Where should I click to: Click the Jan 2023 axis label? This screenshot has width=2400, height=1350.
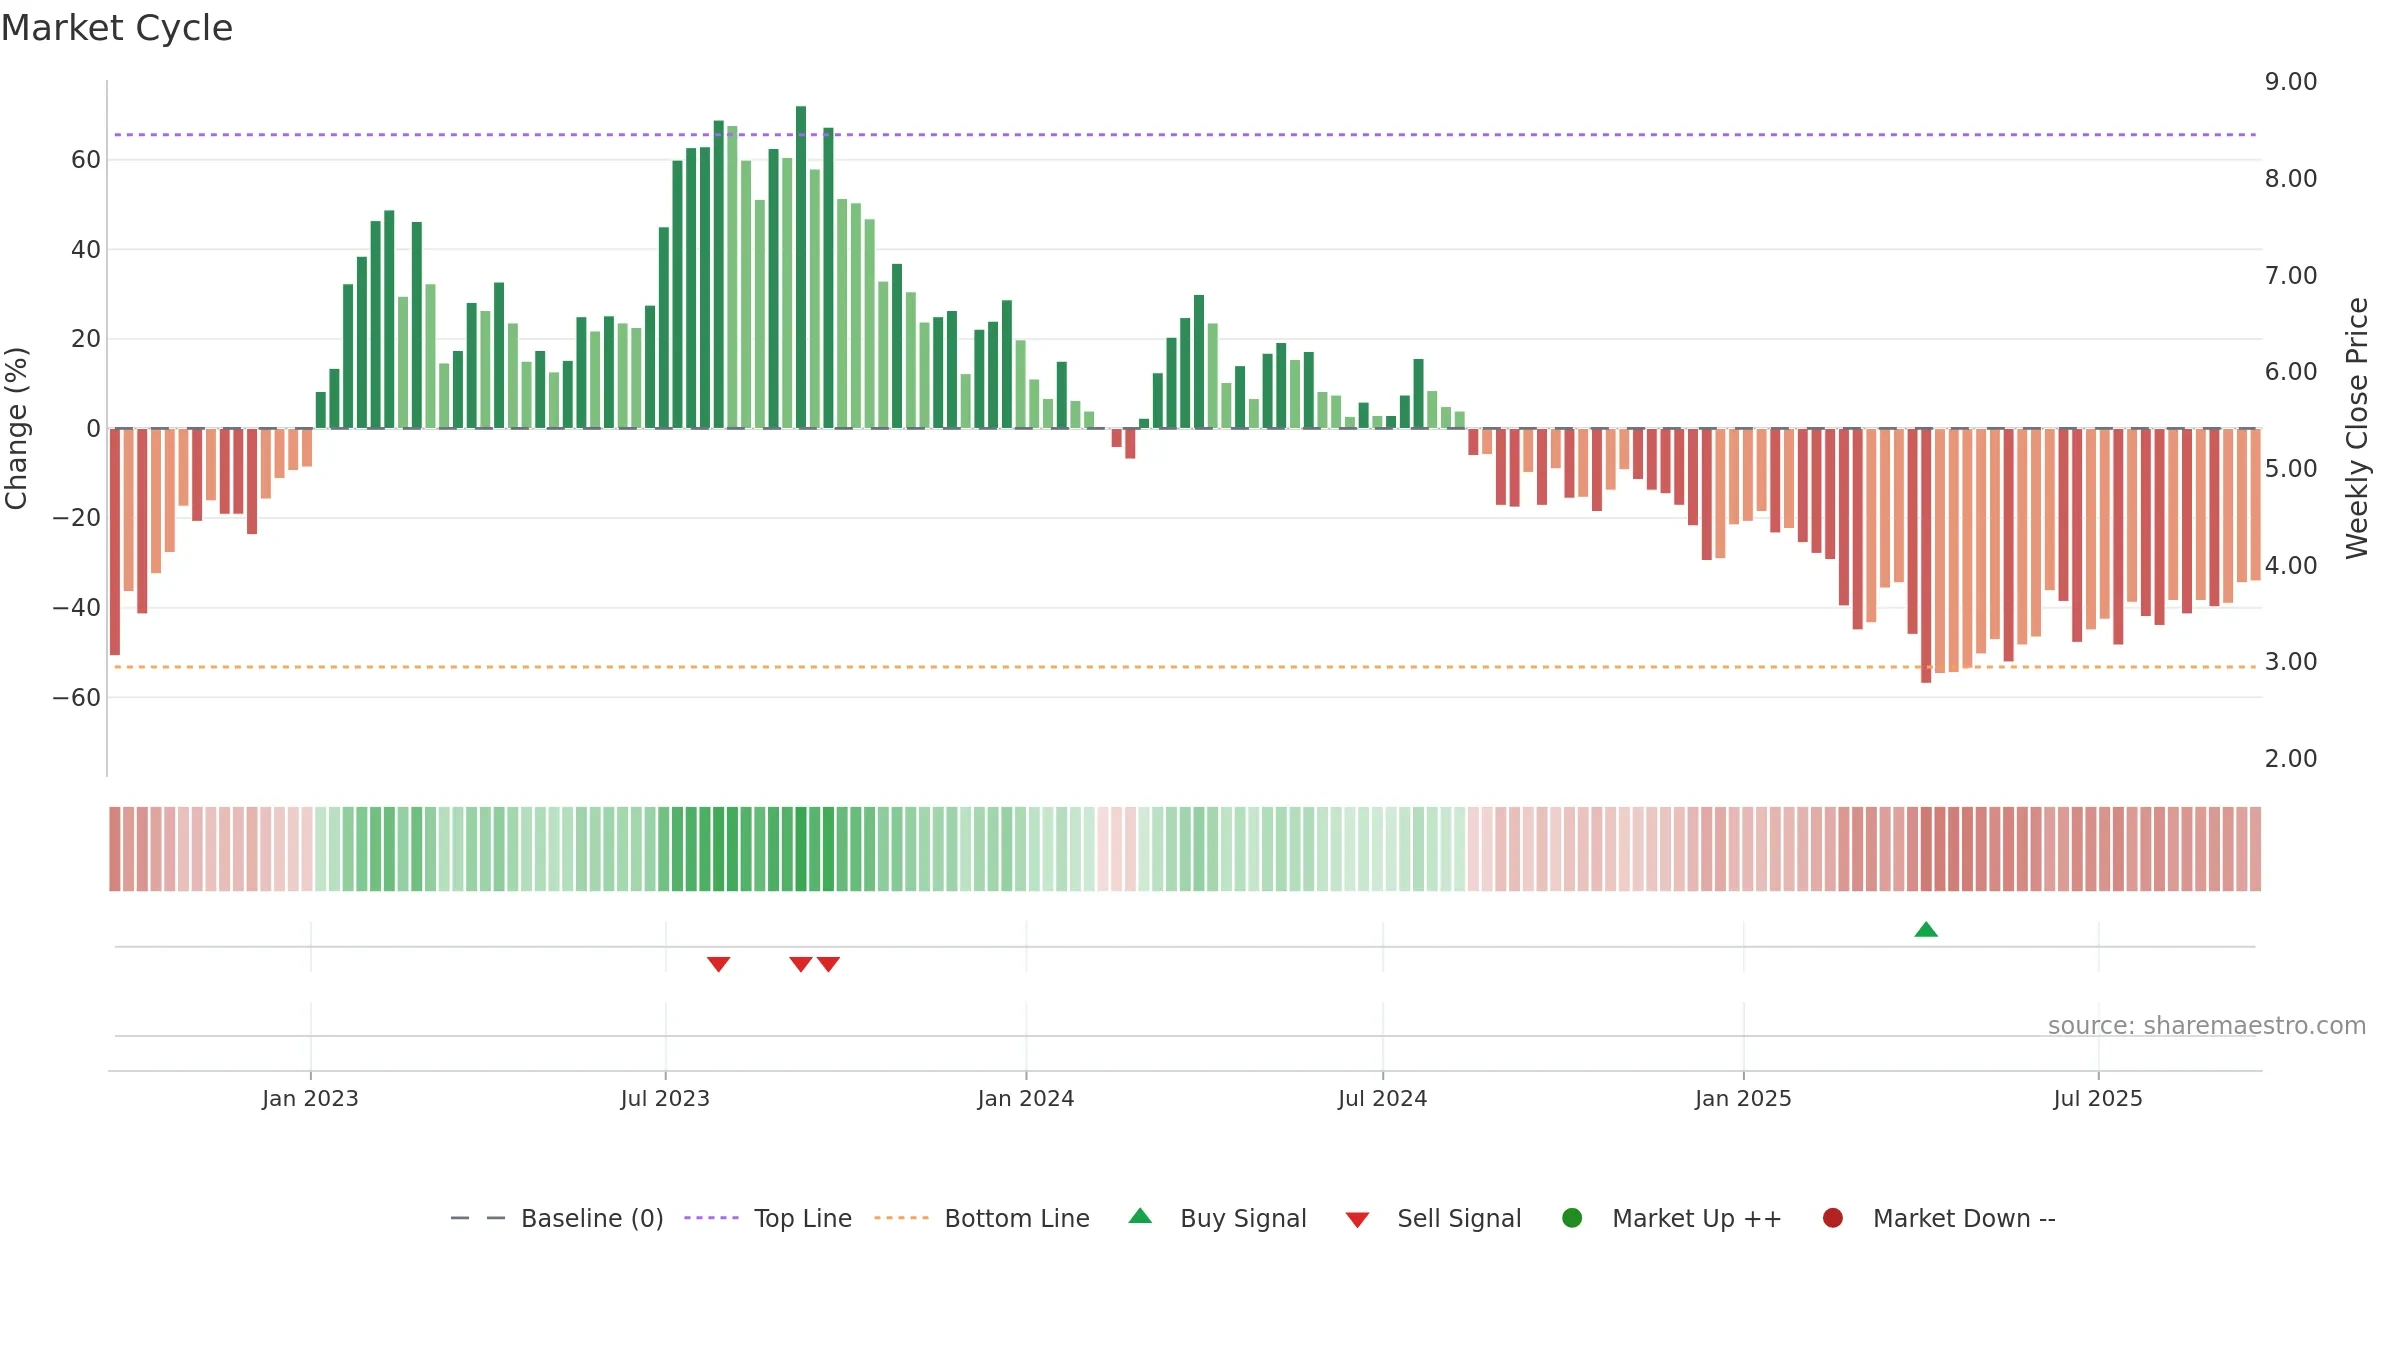(x=310, y=1098)
